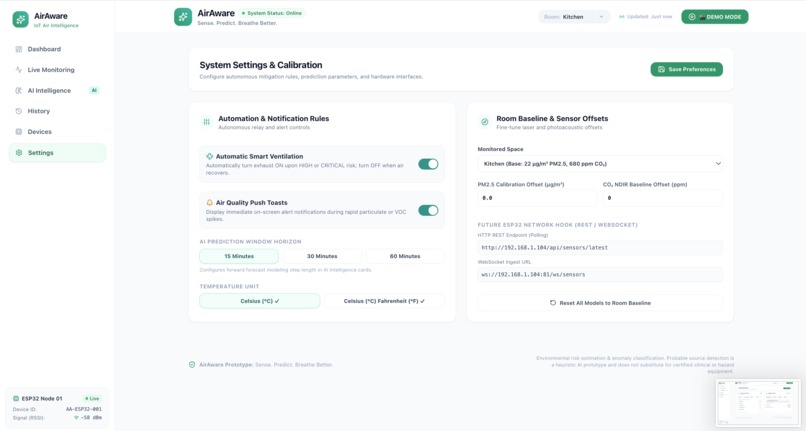This screenshot has height=431, width=806.
Task: Click the chevron on Monitored Space selector
Action: pos(718,164)
